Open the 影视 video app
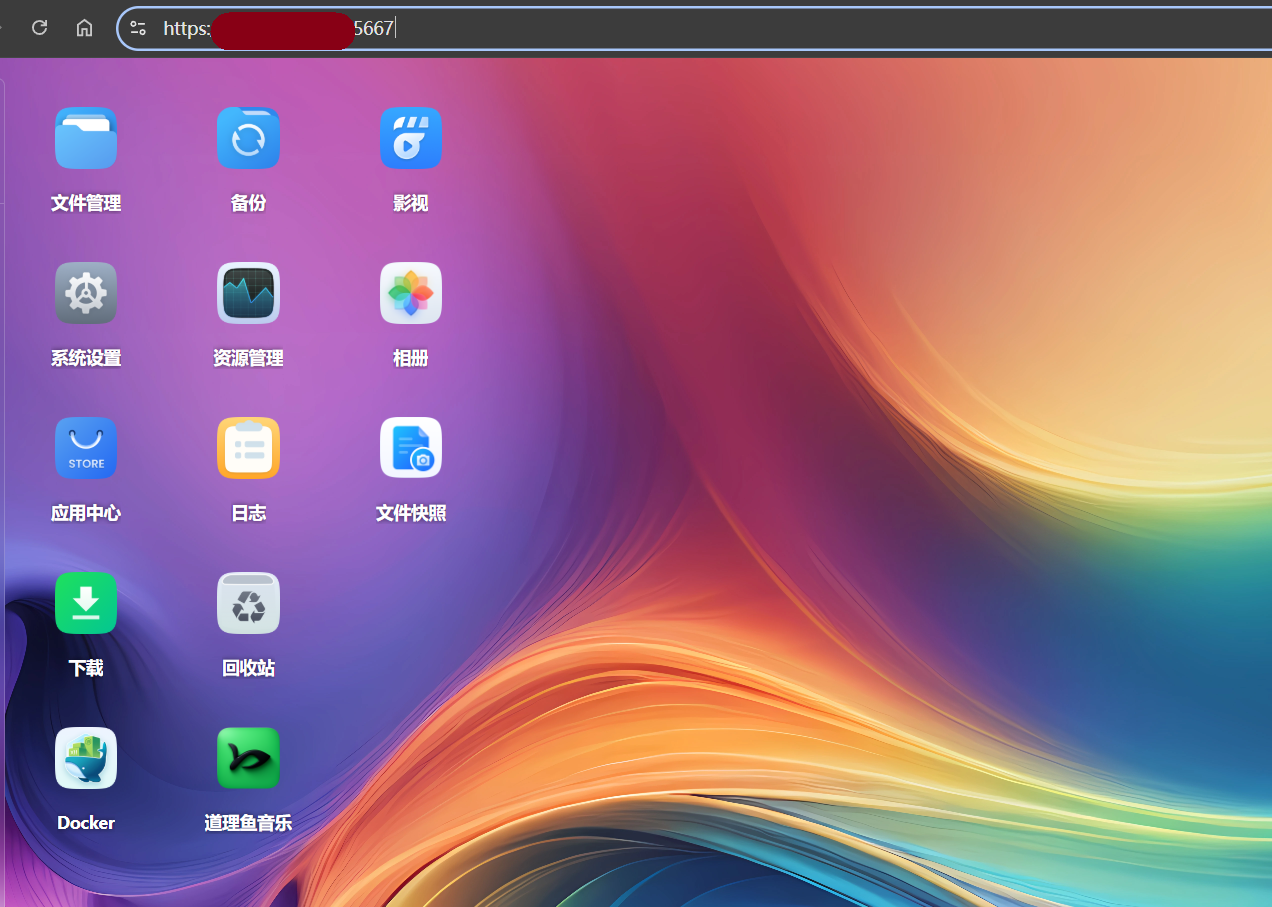1272x907 pixels. coord(411,138)
